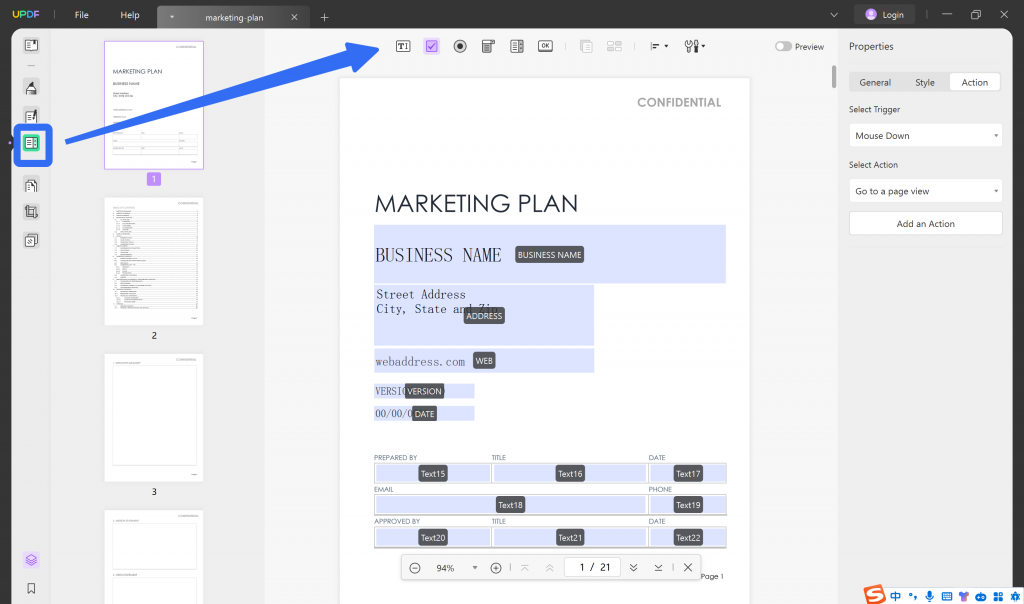The height and width of the screenshot is (604, 1024).
Task: Open the Organize Pages sidebar icon
Action: [x=31, y=240]
